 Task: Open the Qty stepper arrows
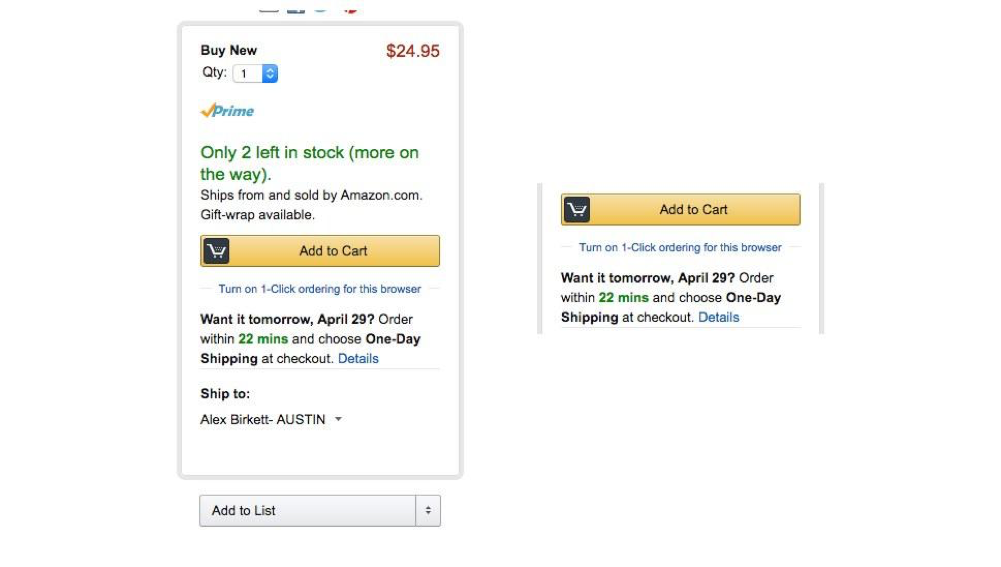pyautogui.click(x=270, y=73)
